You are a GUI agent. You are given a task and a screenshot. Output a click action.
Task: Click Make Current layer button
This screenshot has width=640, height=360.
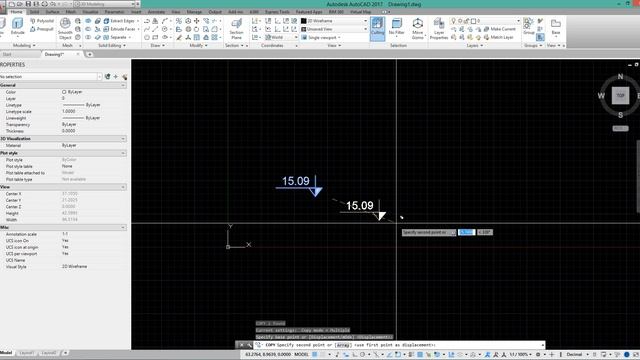pos(500,29)
